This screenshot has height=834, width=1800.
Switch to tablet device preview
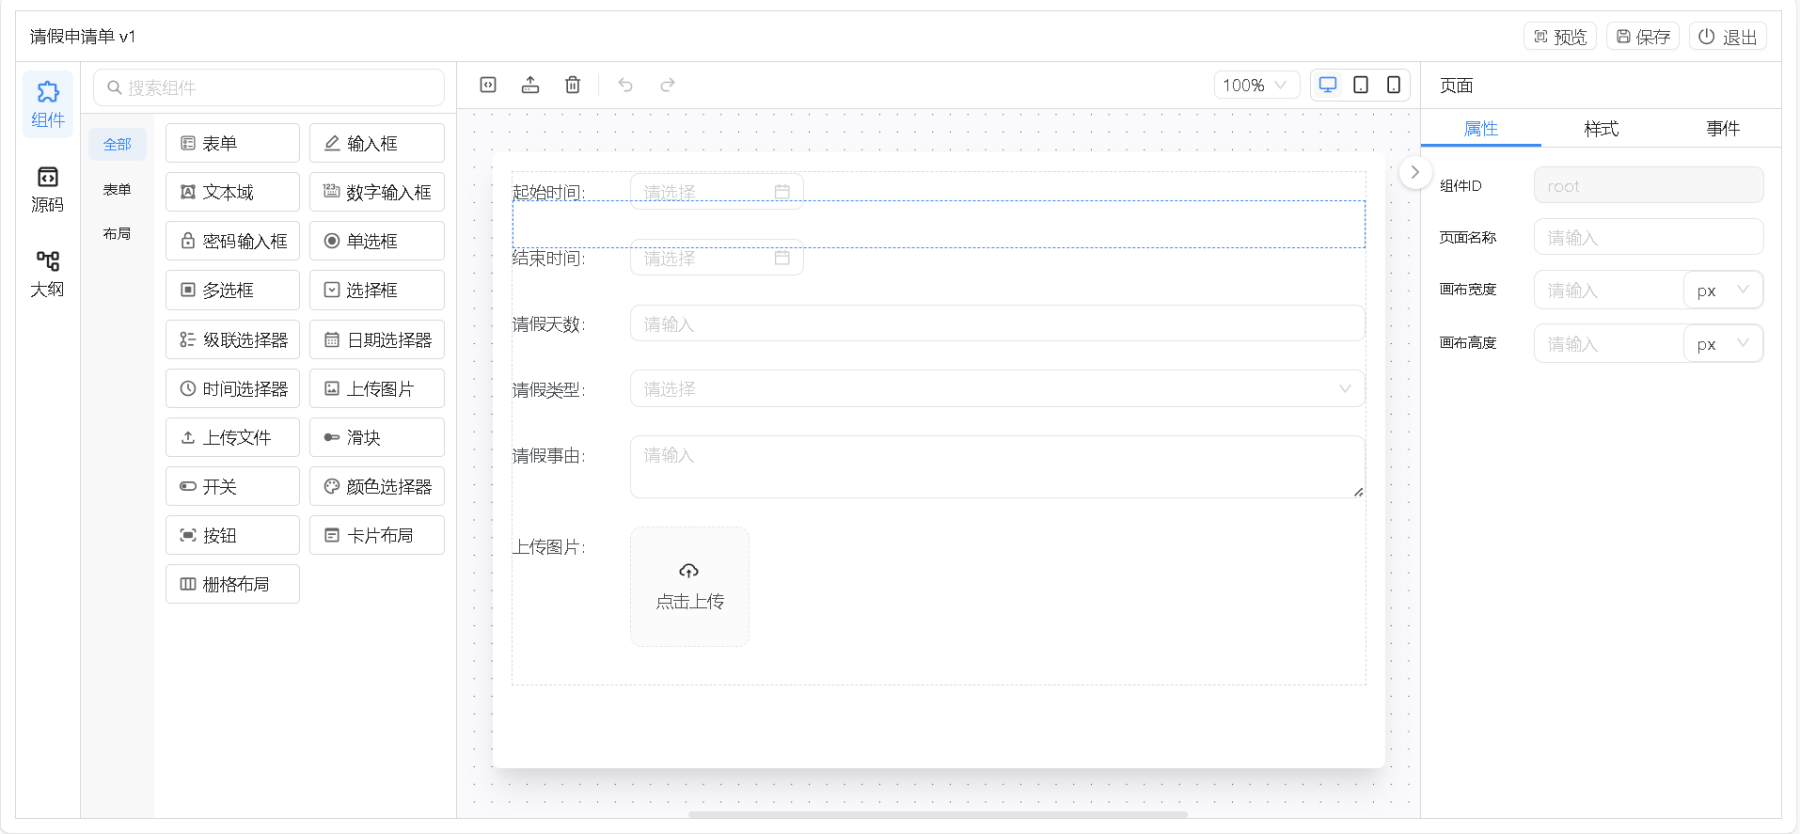1360,85
